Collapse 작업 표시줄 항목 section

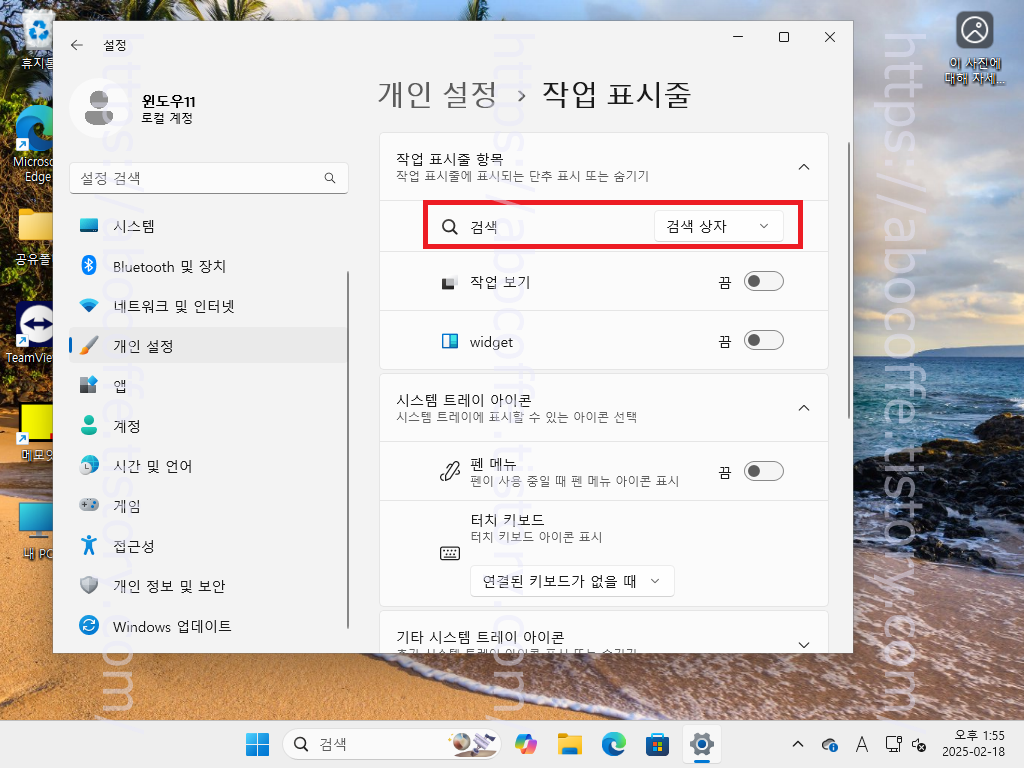804,167
